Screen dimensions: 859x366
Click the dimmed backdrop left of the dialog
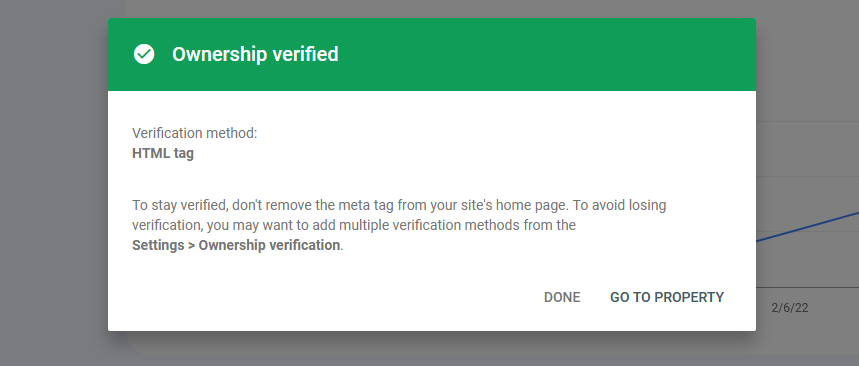click(x=54, y=183)
